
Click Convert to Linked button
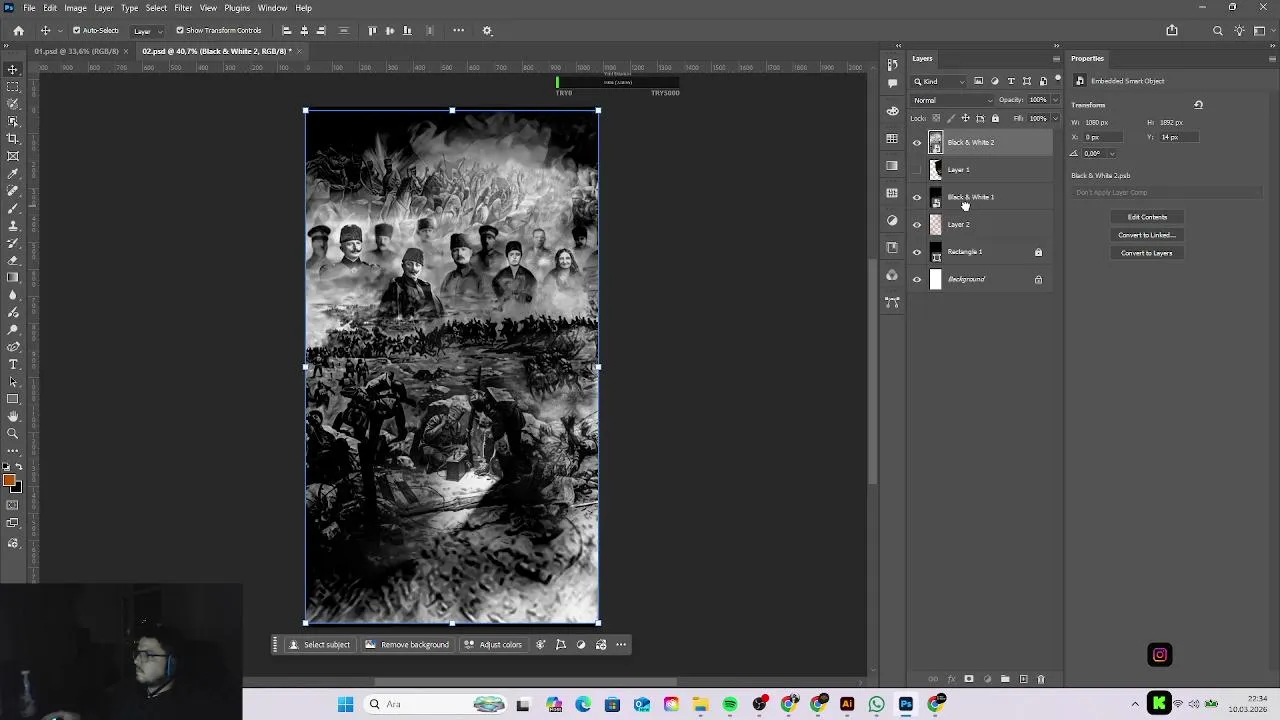click(x=1147, y=235)
